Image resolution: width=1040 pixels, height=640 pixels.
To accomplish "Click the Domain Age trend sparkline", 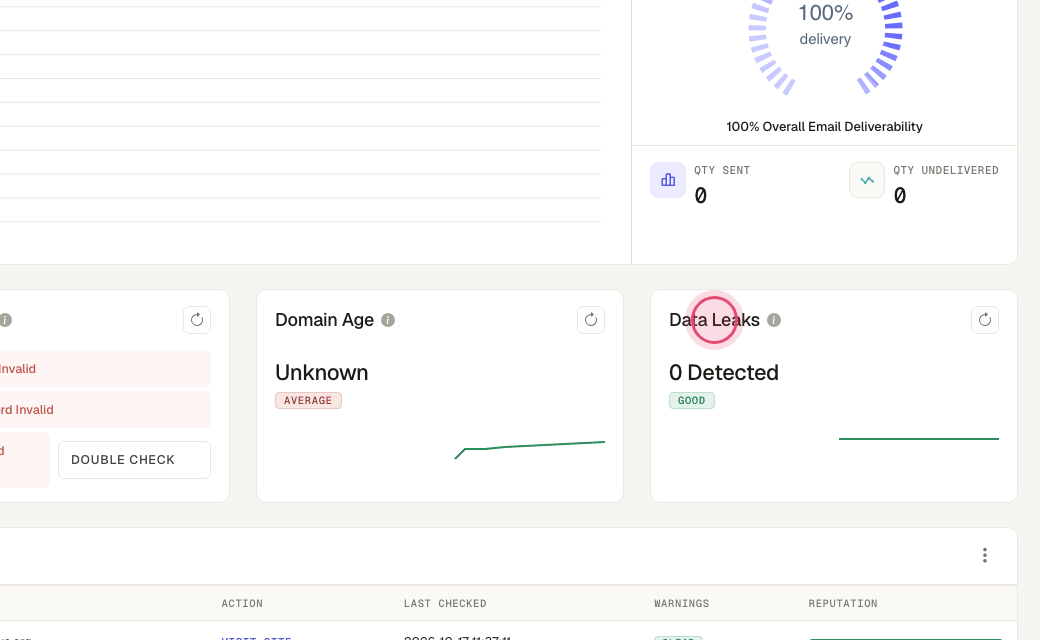I will tap(529, 449).
